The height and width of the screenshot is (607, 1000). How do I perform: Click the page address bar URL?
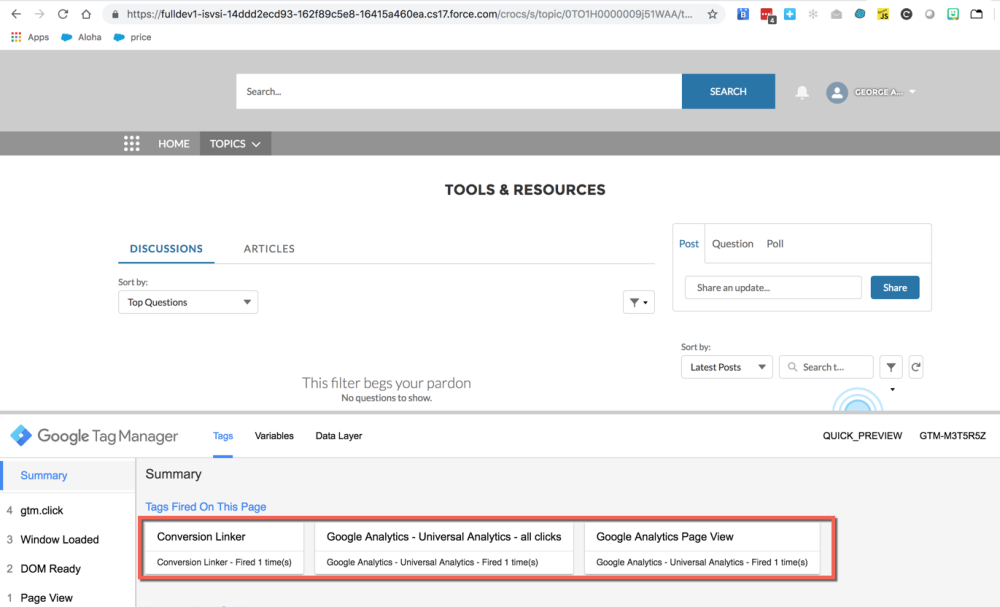click(x=409, y=14)
